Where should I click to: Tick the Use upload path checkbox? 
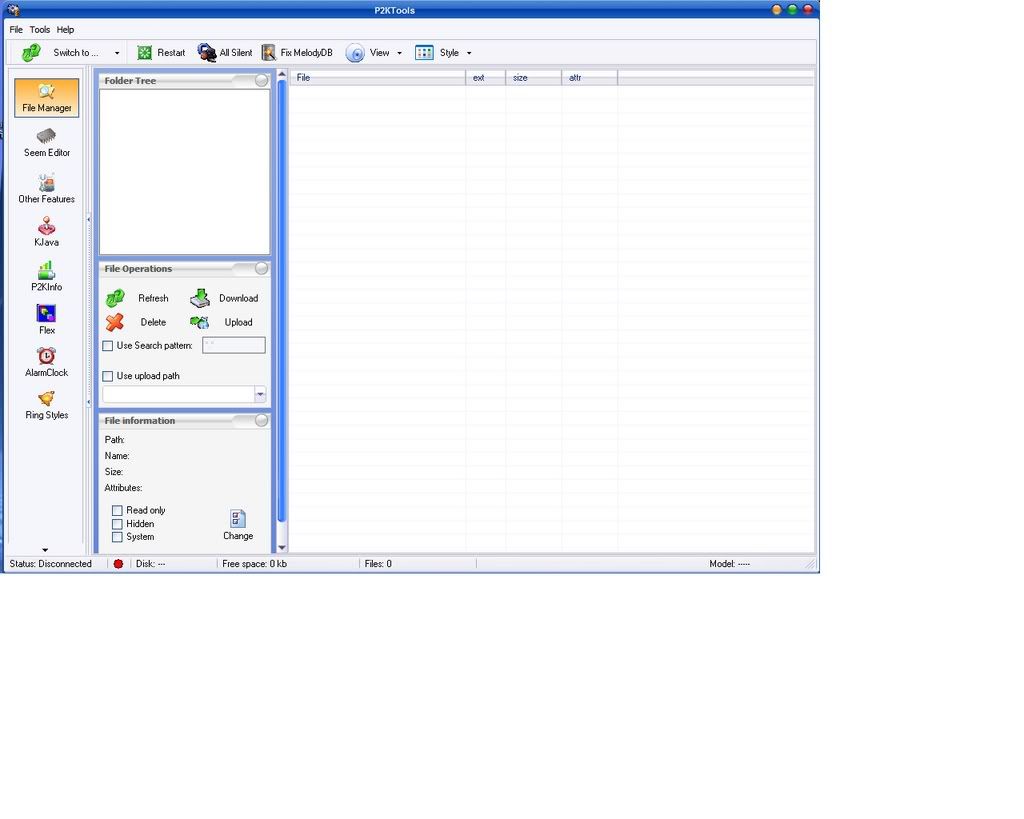(x=108, y=376)
